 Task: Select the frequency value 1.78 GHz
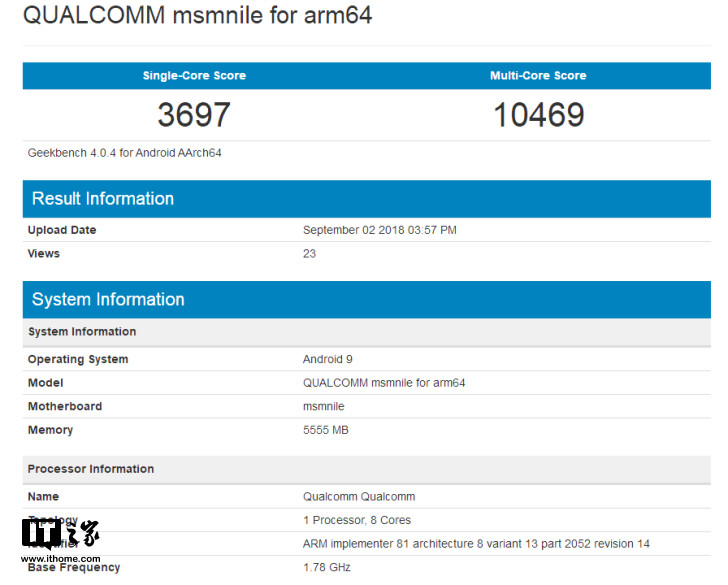(x=327, y=568)
